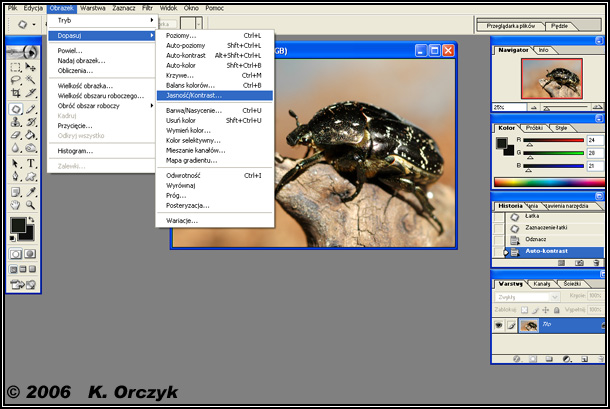This screenshot has height=409, width=610.
Task: Choose Jasność/Kontrast menu entry
Action: click(195, 95)
